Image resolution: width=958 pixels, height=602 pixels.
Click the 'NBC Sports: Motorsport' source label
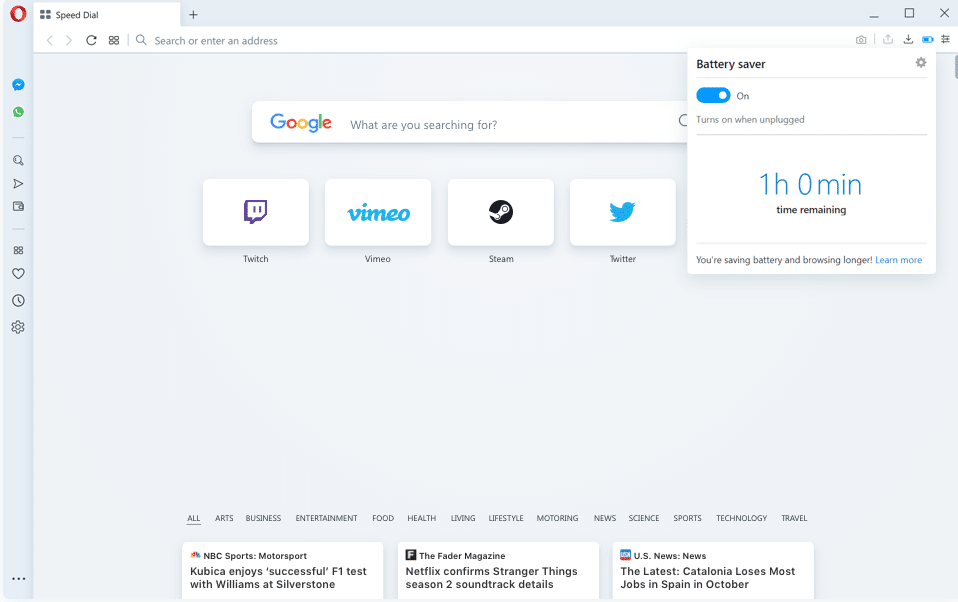click(x=255, y=556)
